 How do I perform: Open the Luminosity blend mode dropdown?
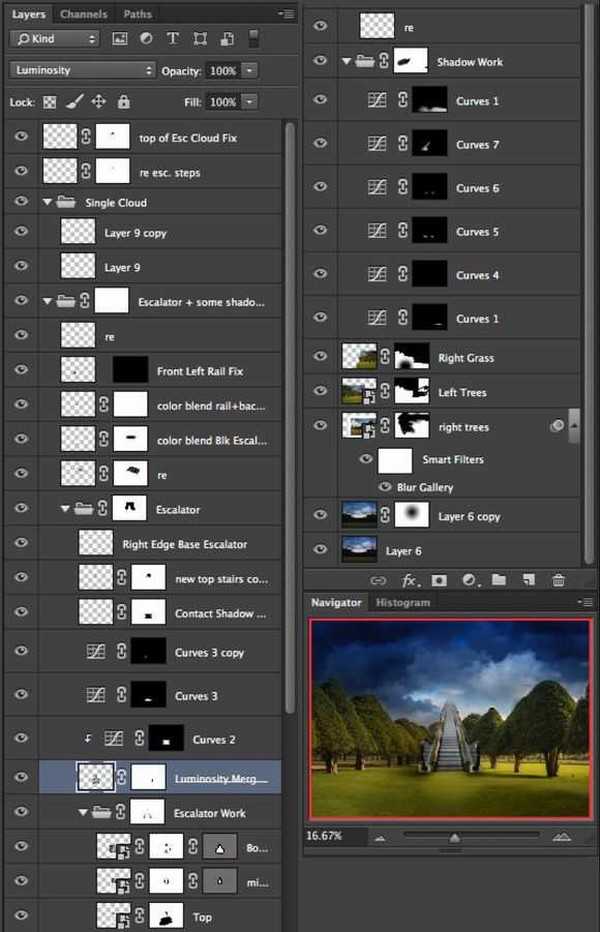tap(83, 71)
